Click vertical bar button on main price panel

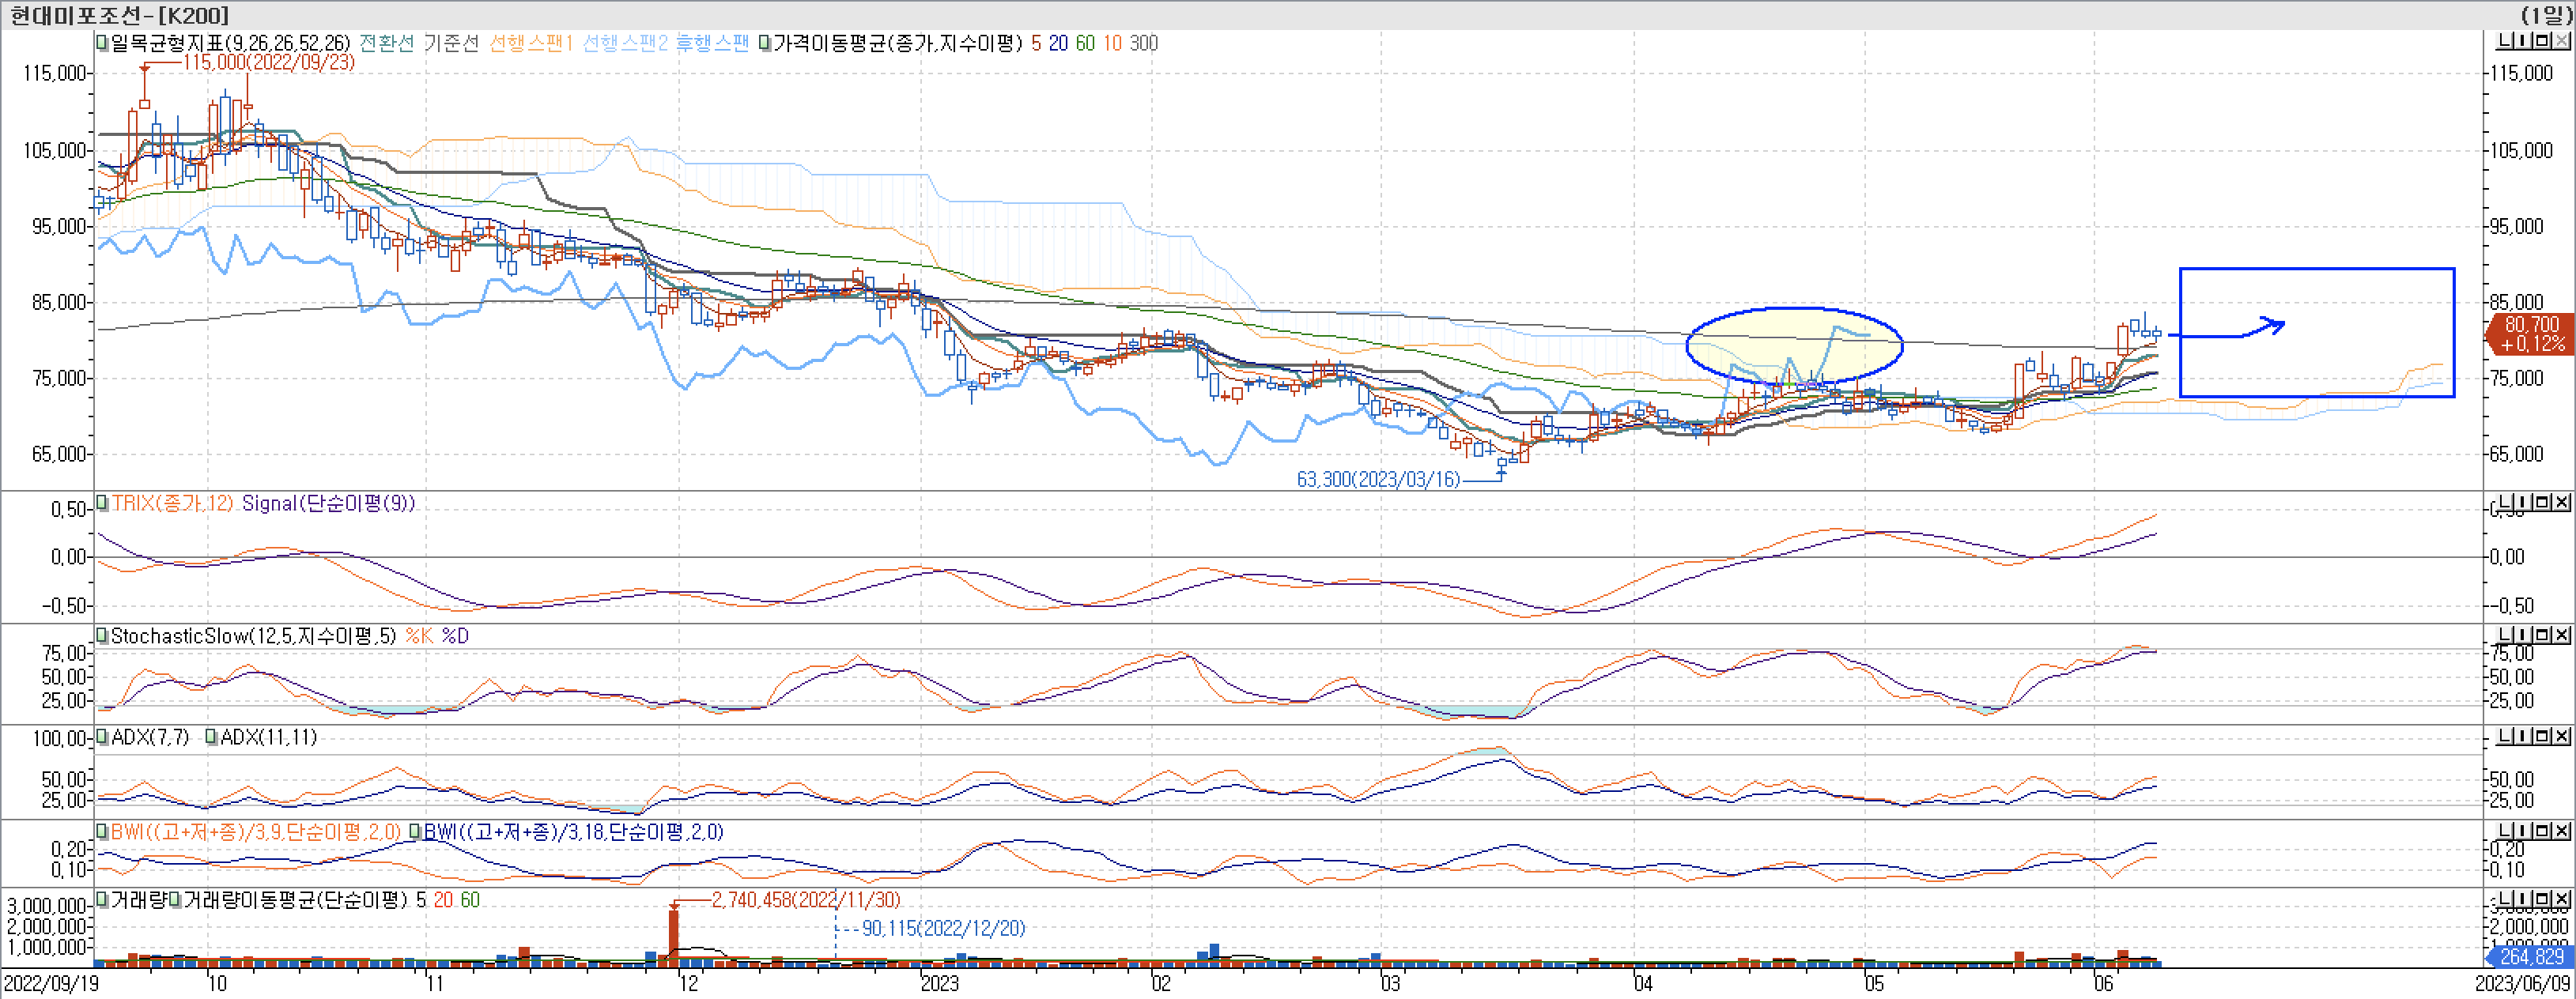click(2524, 41)
